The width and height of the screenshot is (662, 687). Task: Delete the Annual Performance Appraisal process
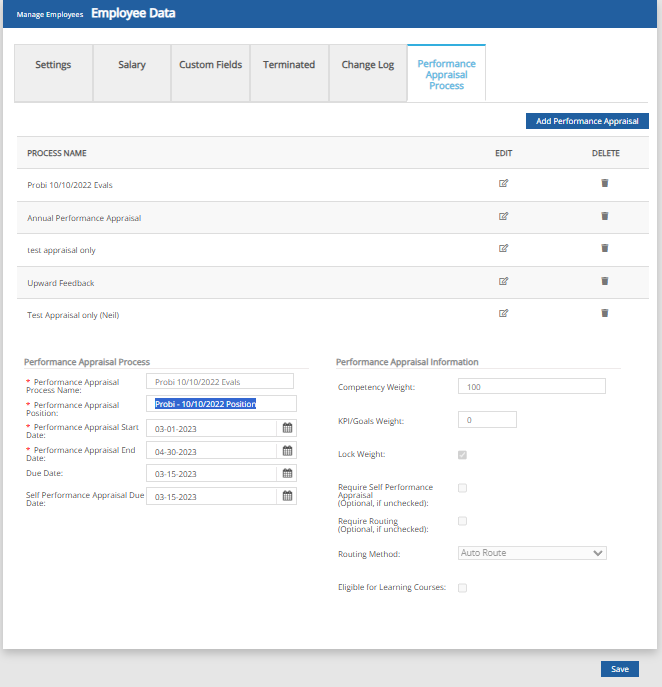pos(604,216)
